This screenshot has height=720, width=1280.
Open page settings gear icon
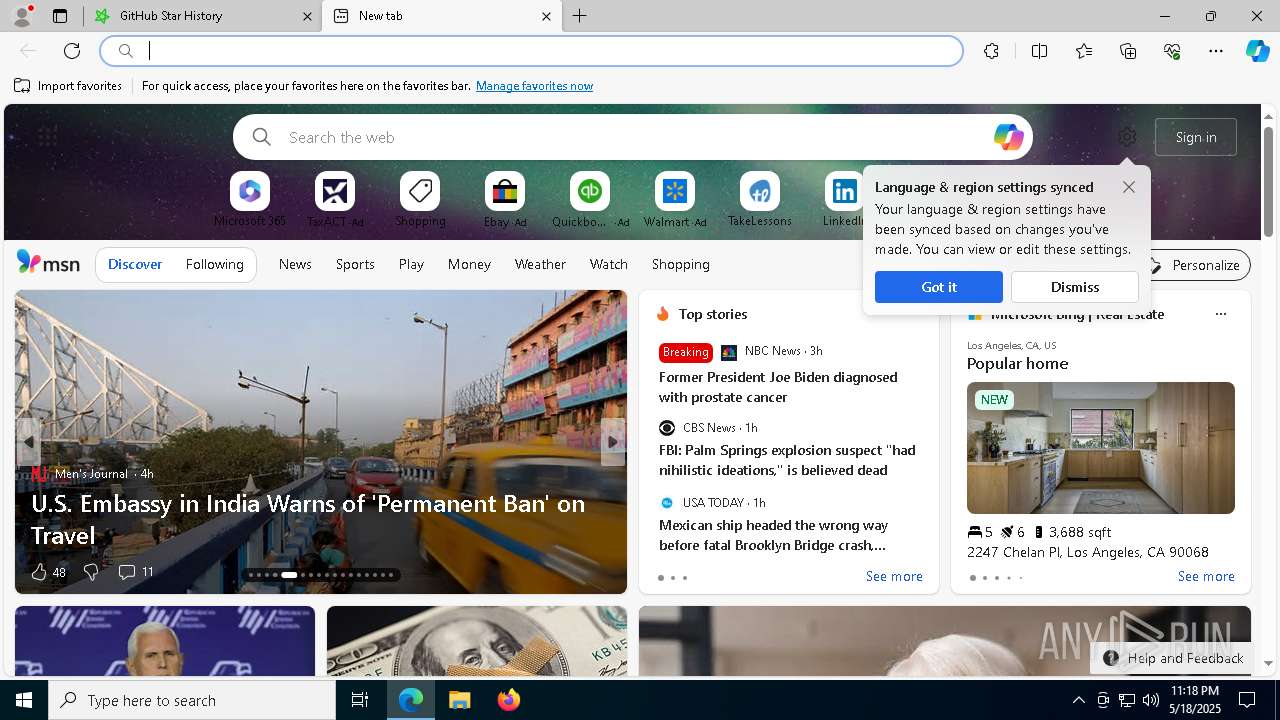(1127, 137)
